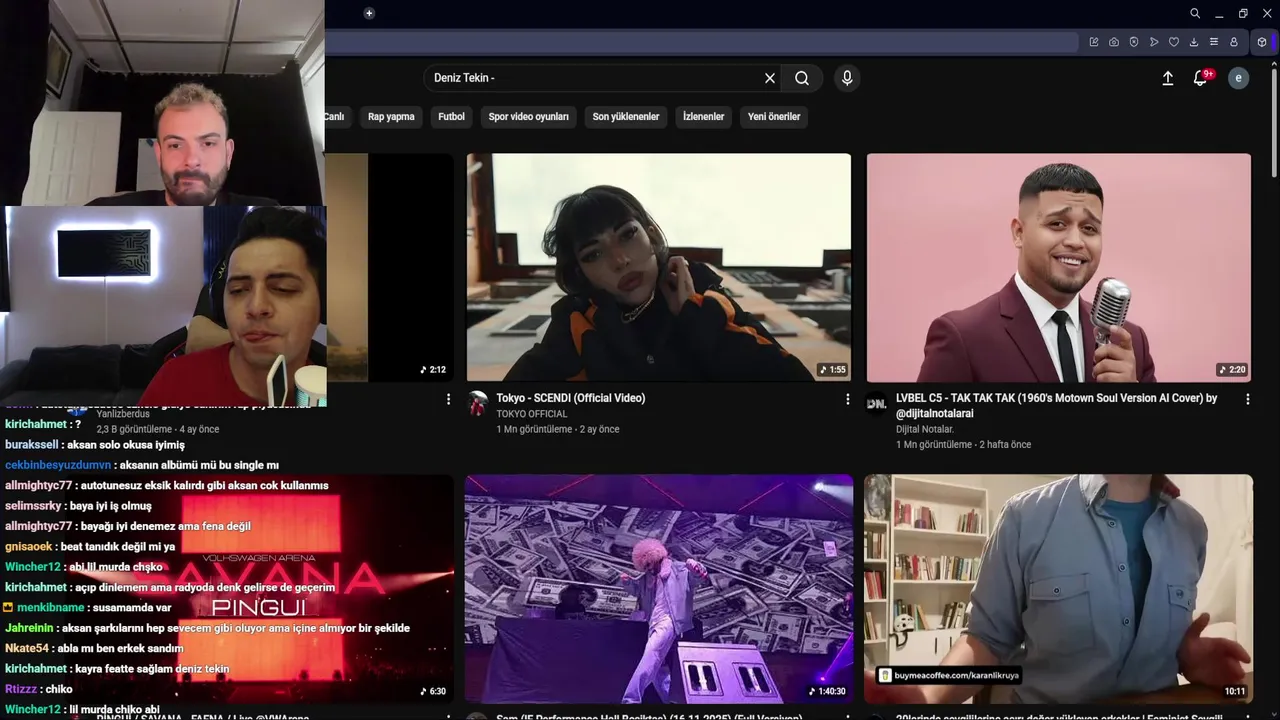Screen dimensions: 1280x720
Task: Click chat username gnisaoek
Action: (28, 547)
